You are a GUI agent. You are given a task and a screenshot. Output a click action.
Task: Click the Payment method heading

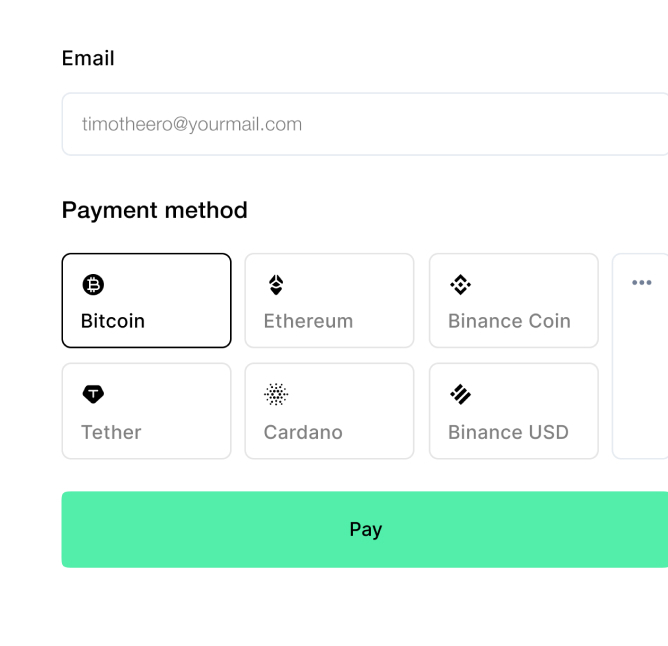154,210
